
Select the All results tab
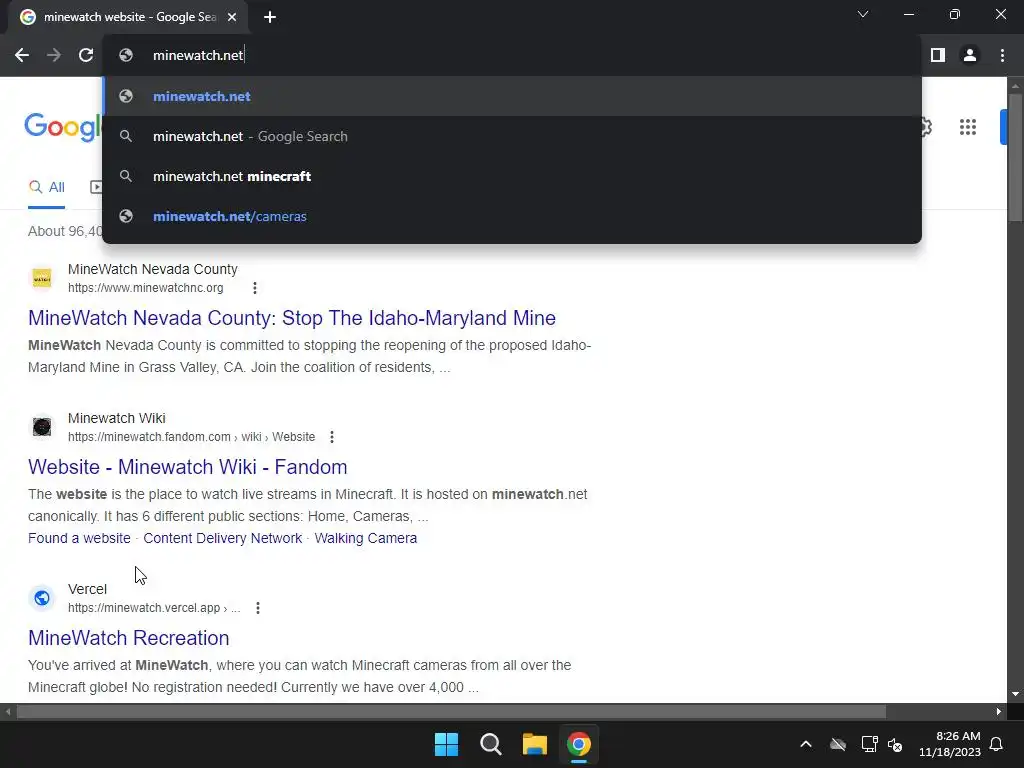[x=46, y=188]
